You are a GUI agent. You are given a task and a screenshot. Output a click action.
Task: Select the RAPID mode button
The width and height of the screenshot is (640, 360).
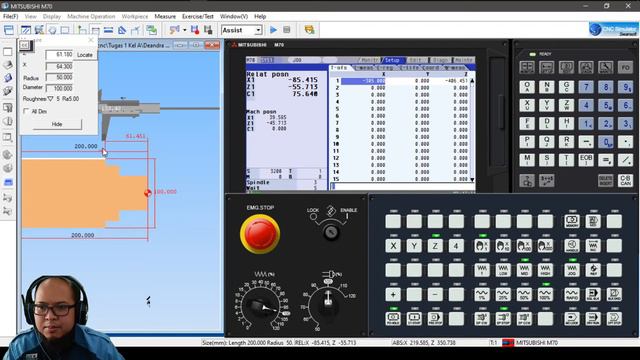coord(572,294)
